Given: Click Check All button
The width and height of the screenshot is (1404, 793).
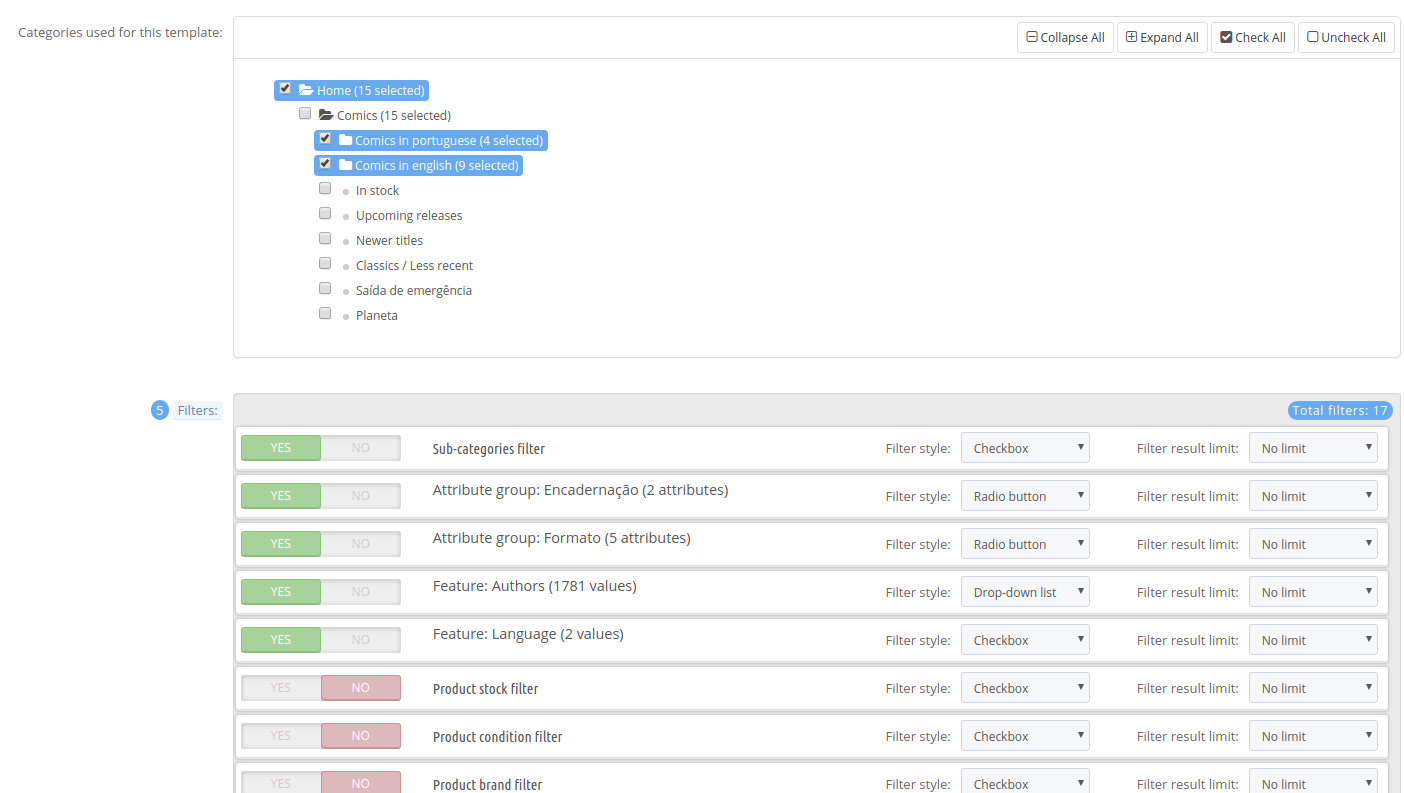Looking at the screenshot, I should click(x=1253, y=37).
